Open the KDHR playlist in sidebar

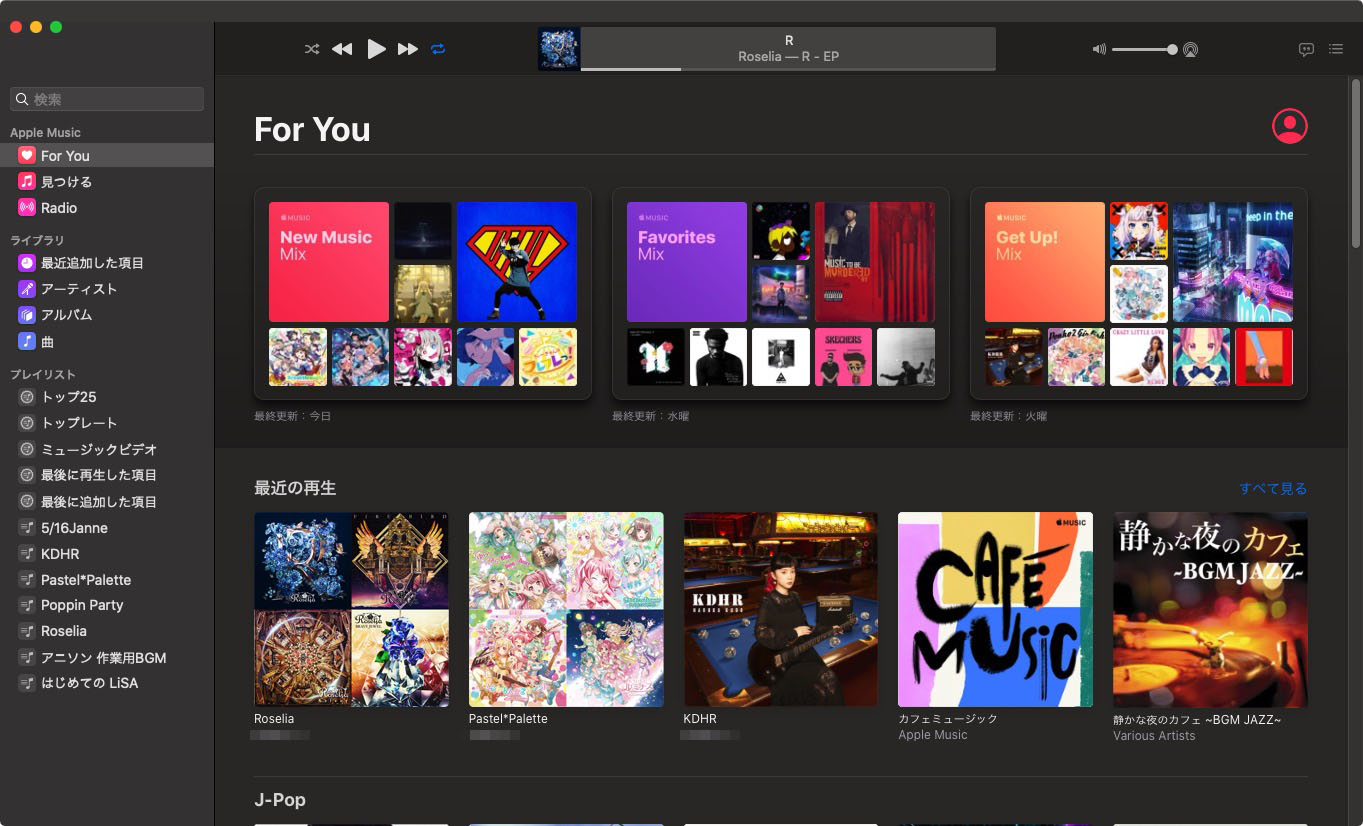click(107, 554)
